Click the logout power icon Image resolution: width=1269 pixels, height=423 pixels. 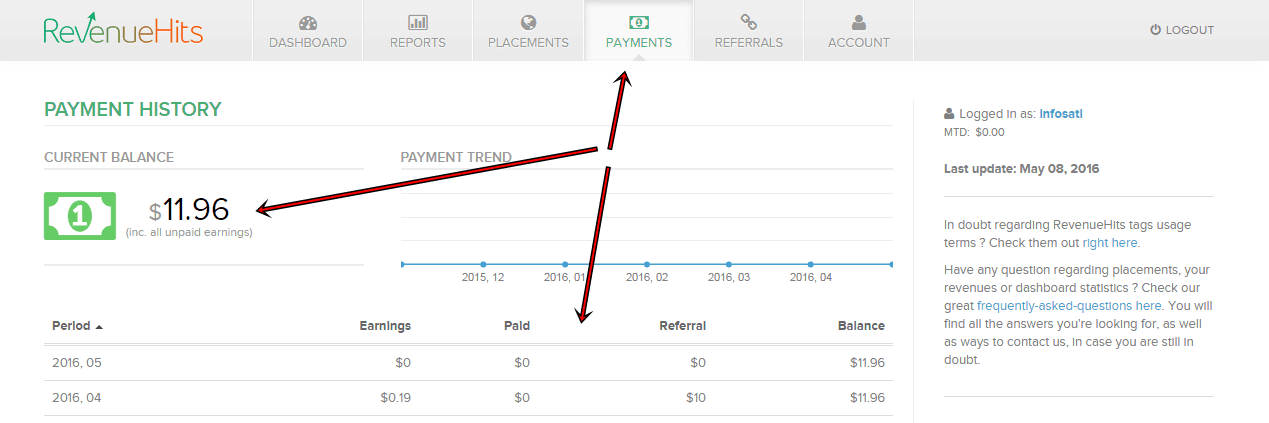coord(1155,30)
